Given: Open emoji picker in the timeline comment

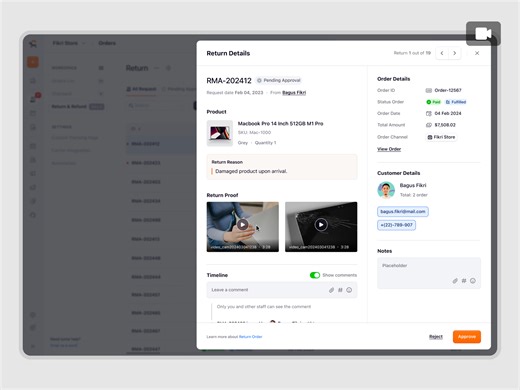Looking at the screenshot, I should [349, 290].
